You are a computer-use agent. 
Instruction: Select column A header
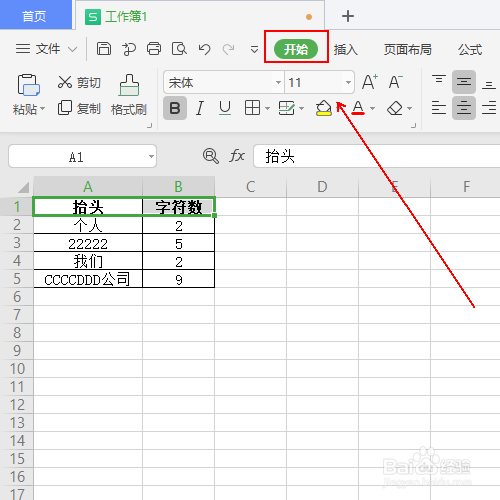[x=88, y=187]
